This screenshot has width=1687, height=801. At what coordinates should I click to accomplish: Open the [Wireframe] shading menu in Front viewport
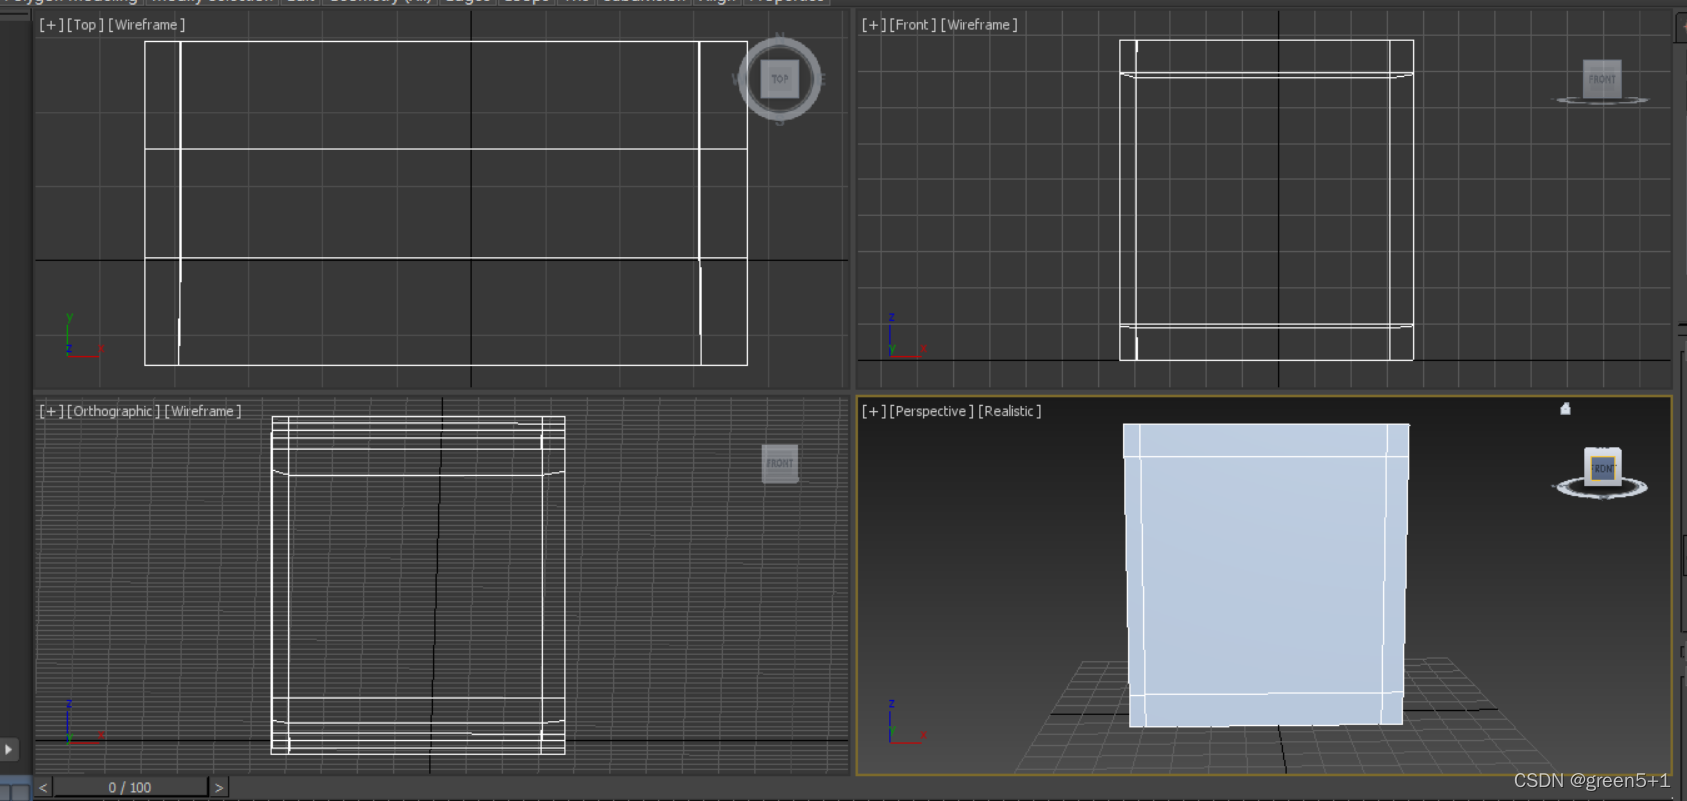coord(979,24)
